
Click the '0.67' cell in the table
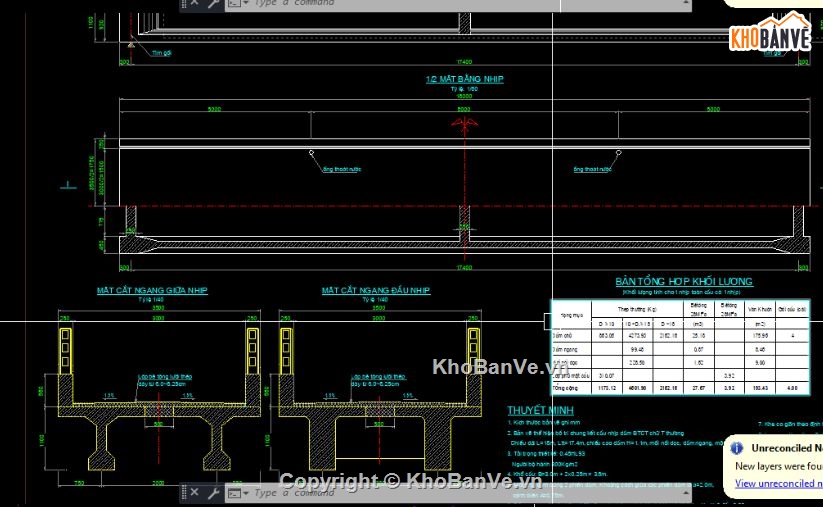click(699, 349)
